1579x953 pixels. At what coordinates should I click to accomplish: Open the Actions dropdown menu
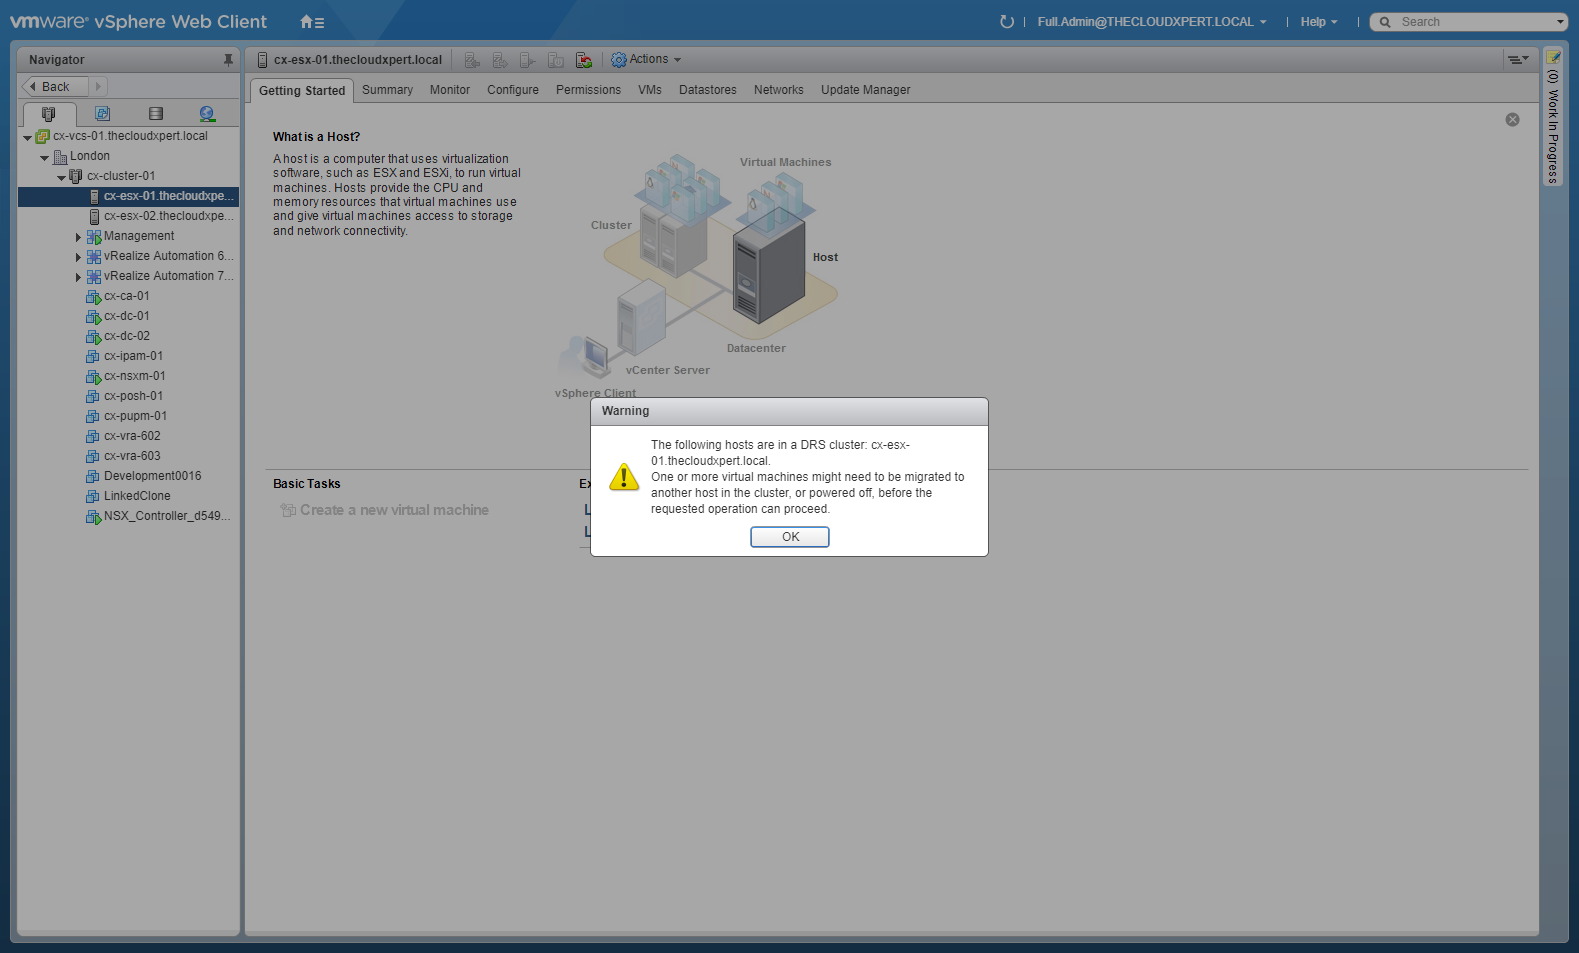(x=647, y=60)
